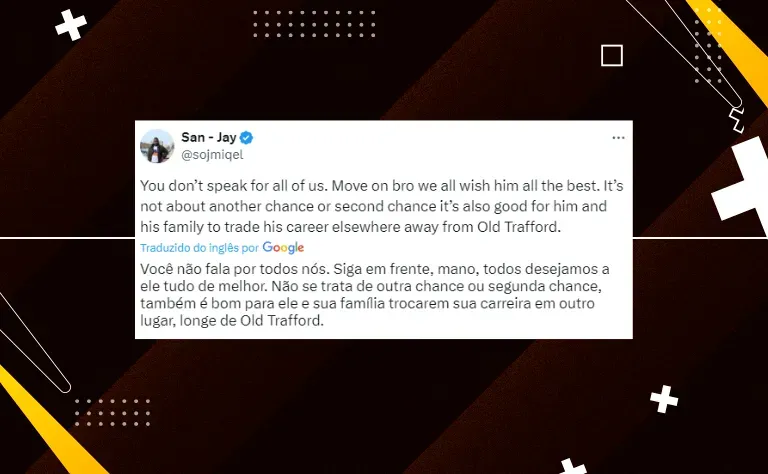Click the English tweet starting 'You don't speak'
Image resolution: width=768 pixels, height=474 pixels.
[x=382, y=207]
